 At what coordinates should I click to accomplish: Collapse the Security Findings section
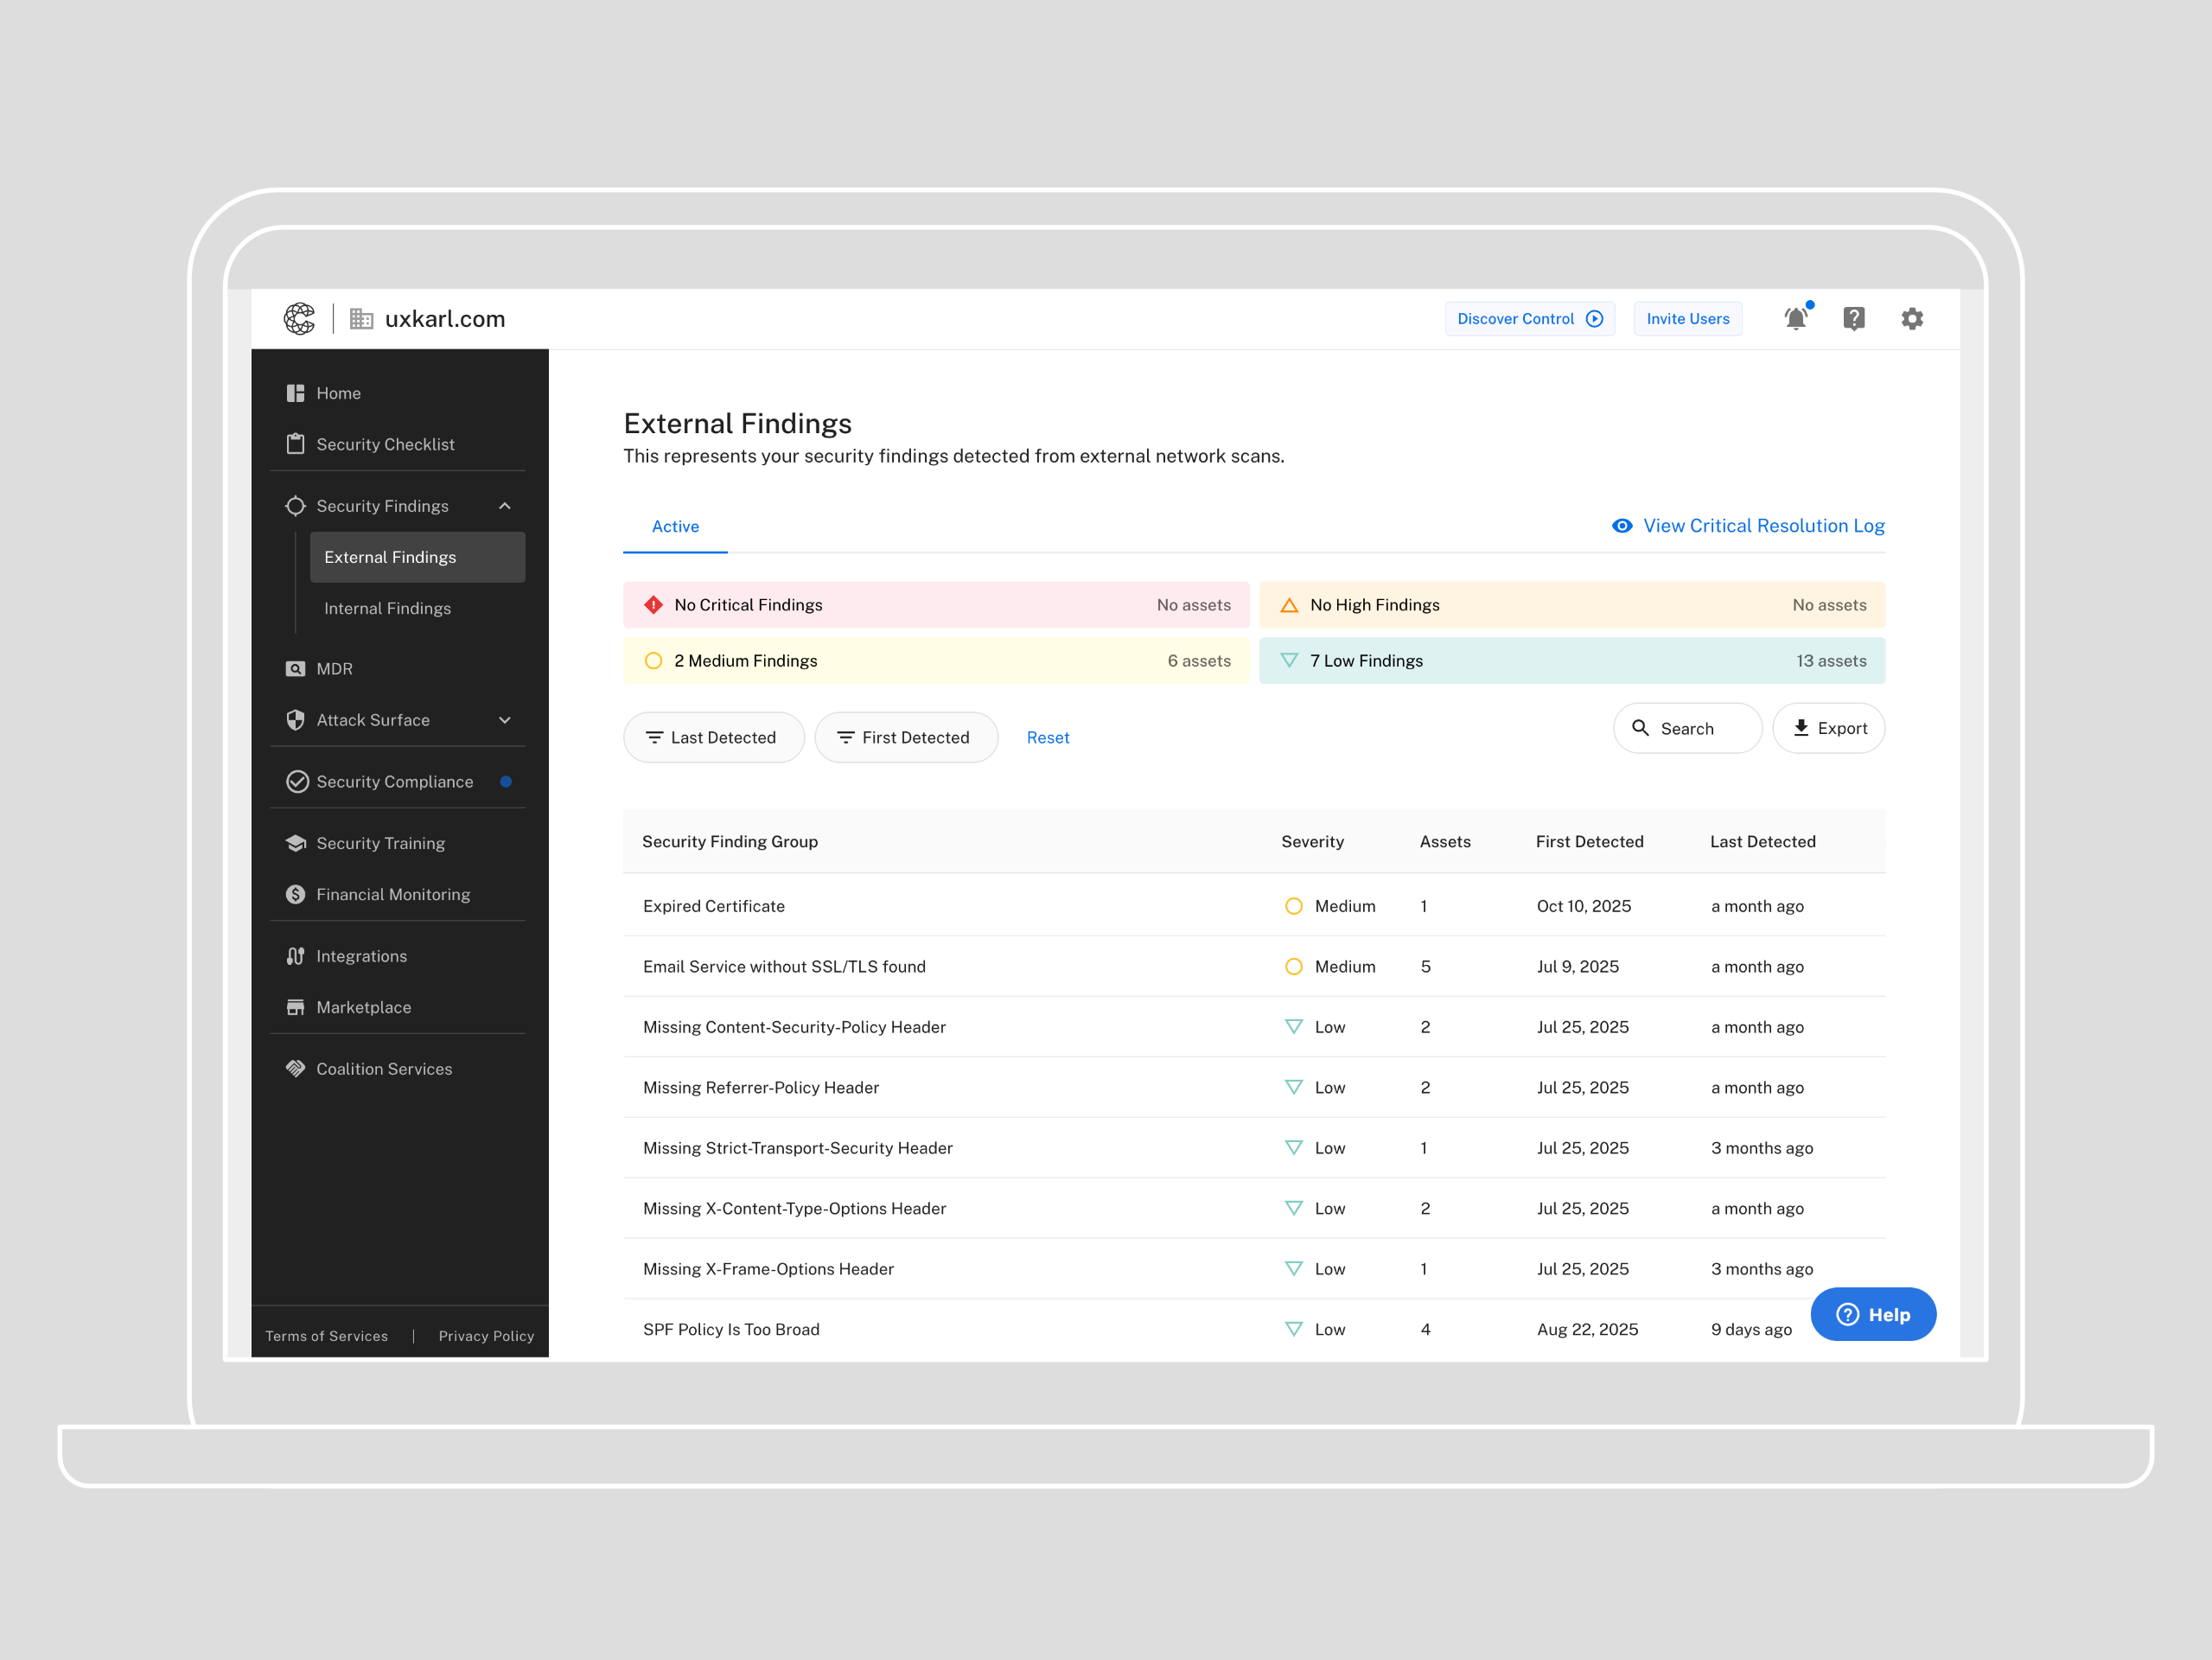505,506
